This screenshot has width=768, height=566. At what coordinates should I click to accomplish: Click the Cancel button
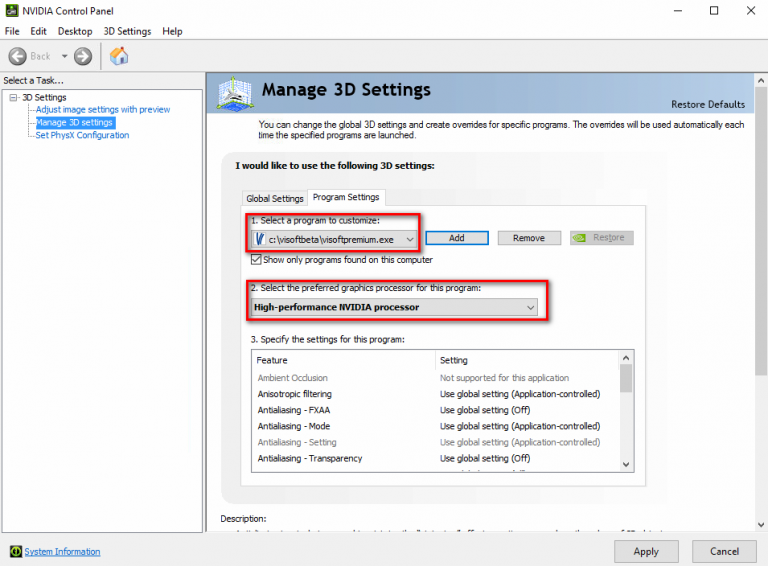point(724,552)
